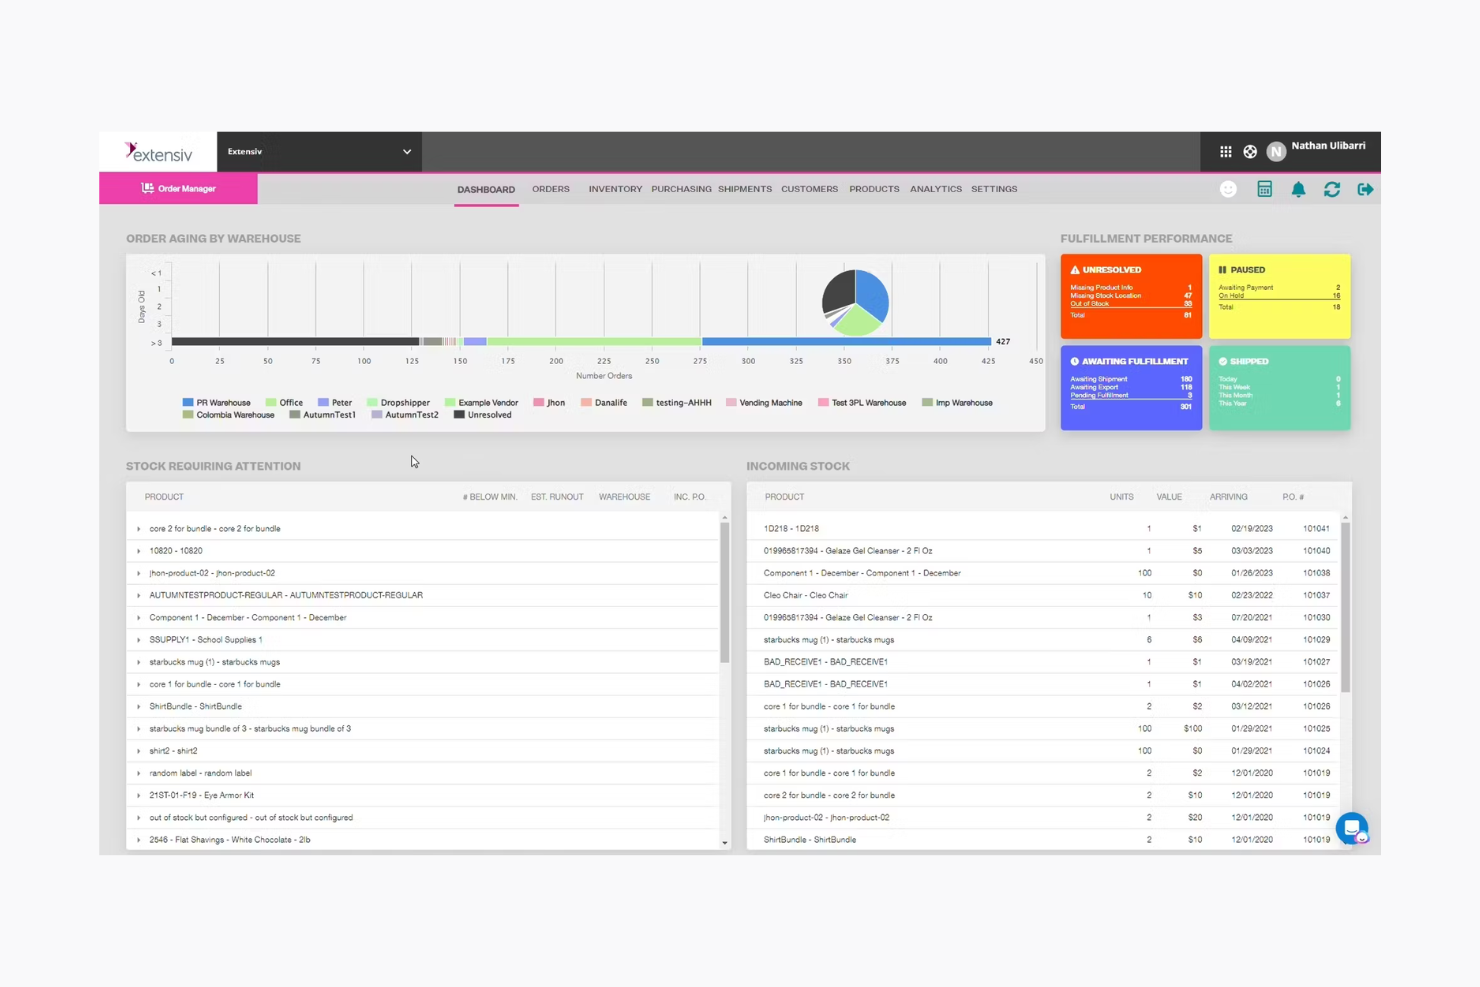Switch to the ORDERS tab

pos(550,188)
